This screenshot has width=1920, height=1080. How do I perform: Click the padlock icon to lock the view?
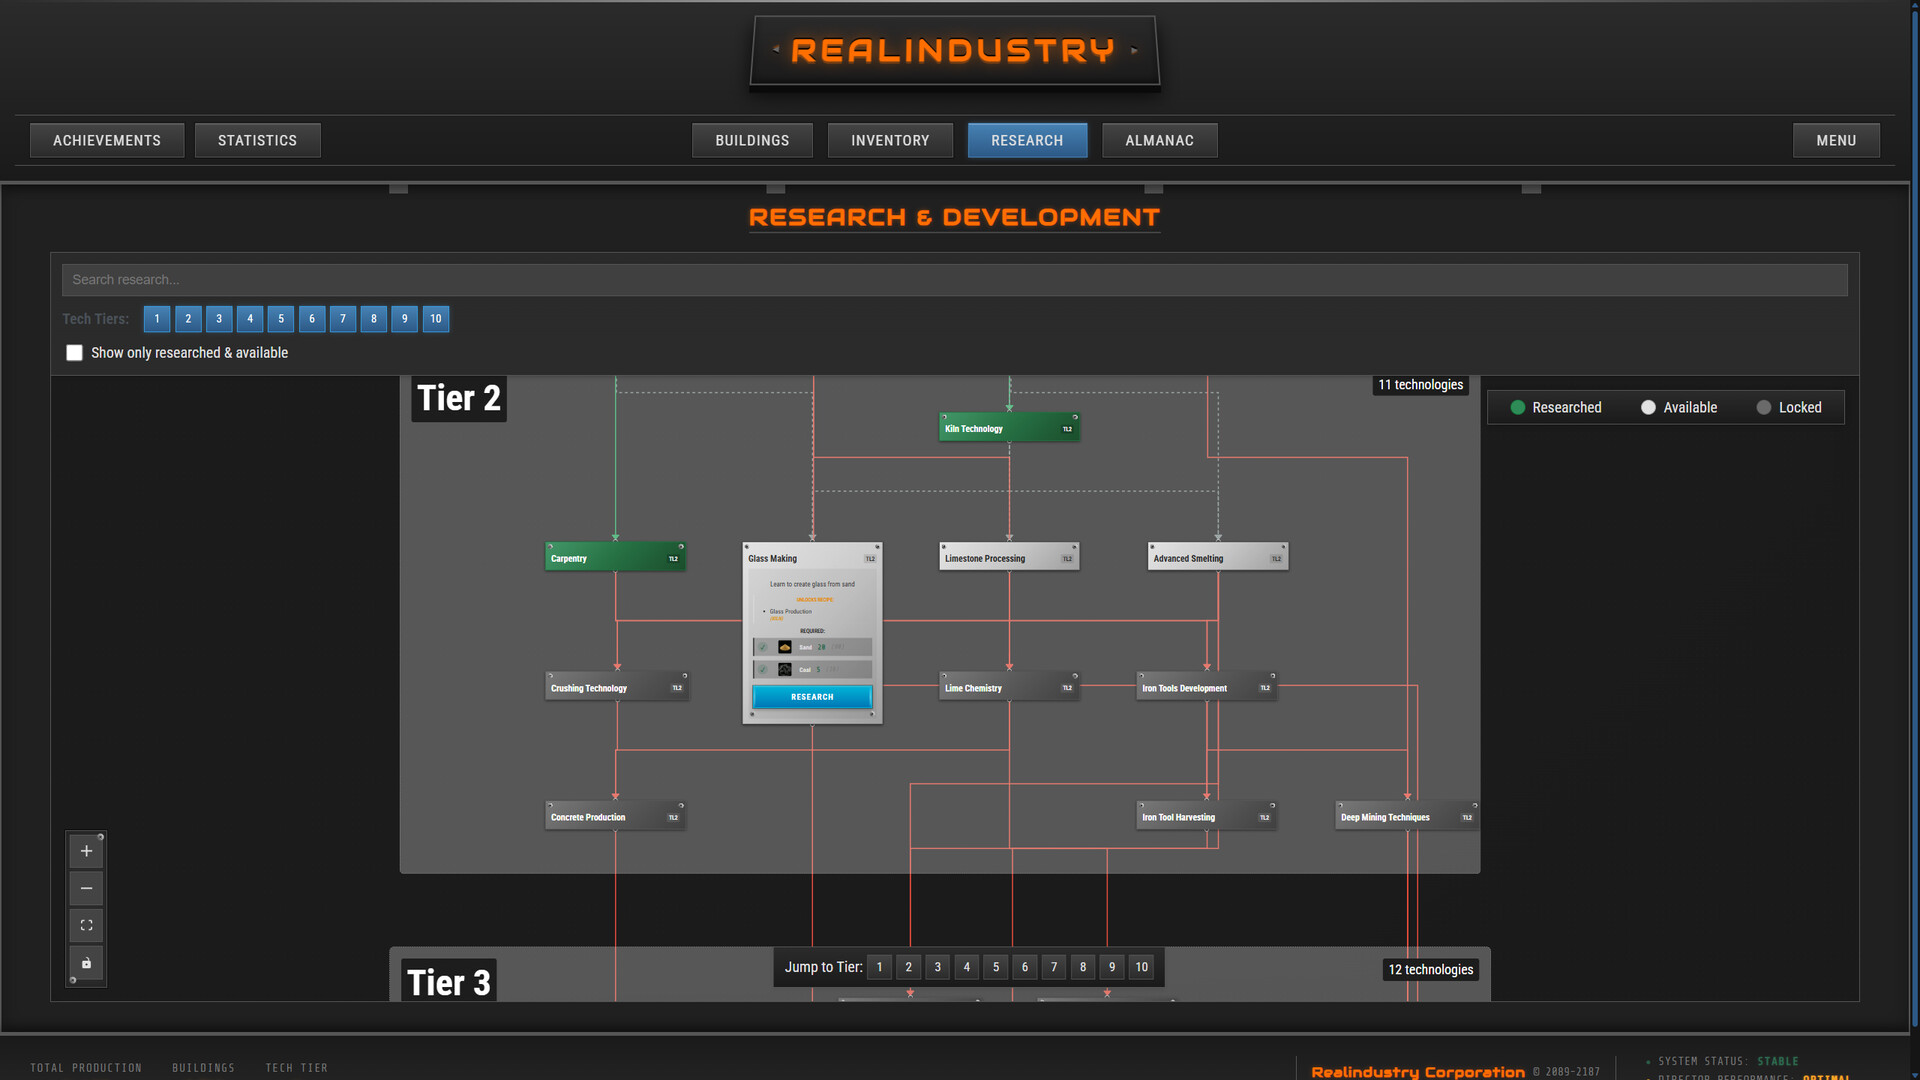(86, 963)
